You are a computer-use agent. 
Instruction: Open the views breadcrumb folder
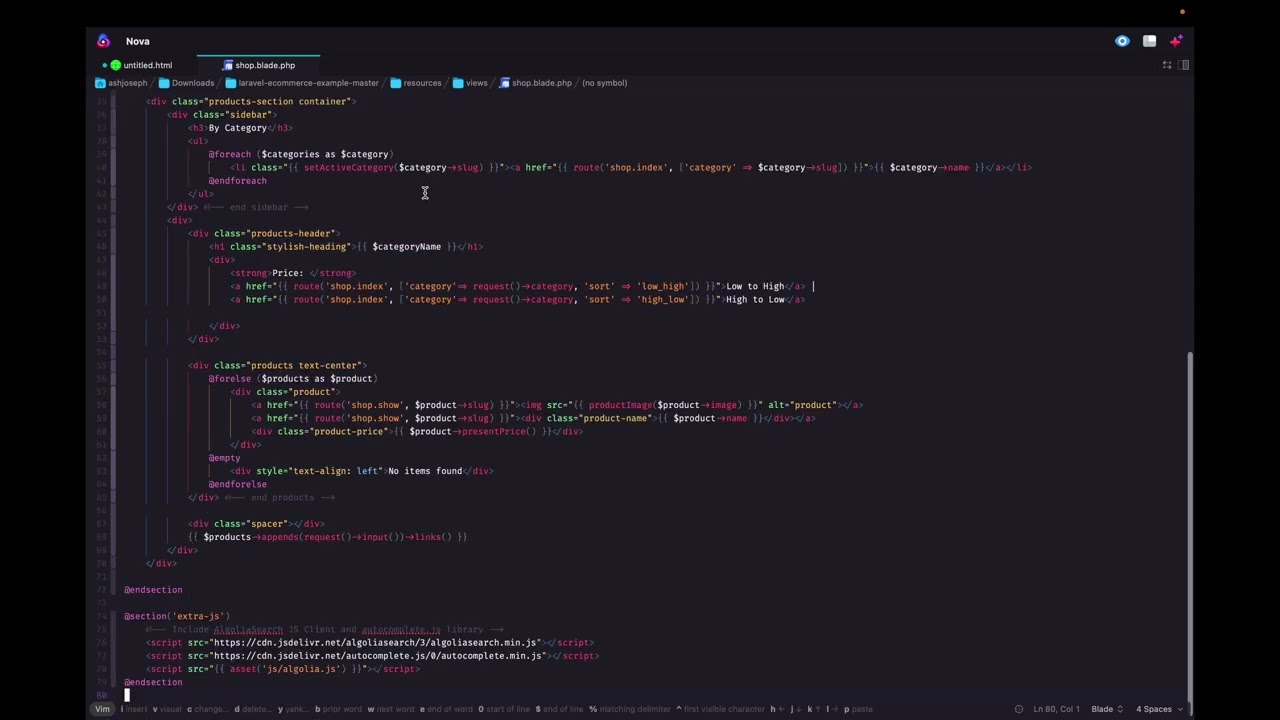tap(470, 83)
